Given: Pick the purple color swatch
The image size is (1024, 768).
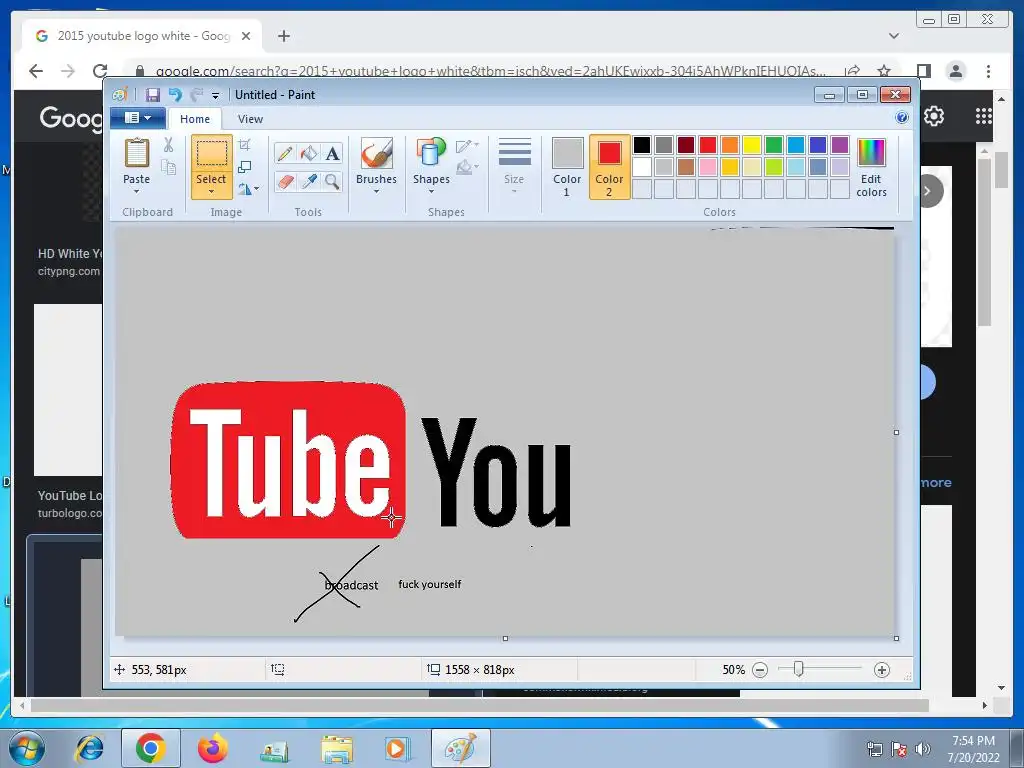Looking at the screenshot, I should (x=840, y=145).
